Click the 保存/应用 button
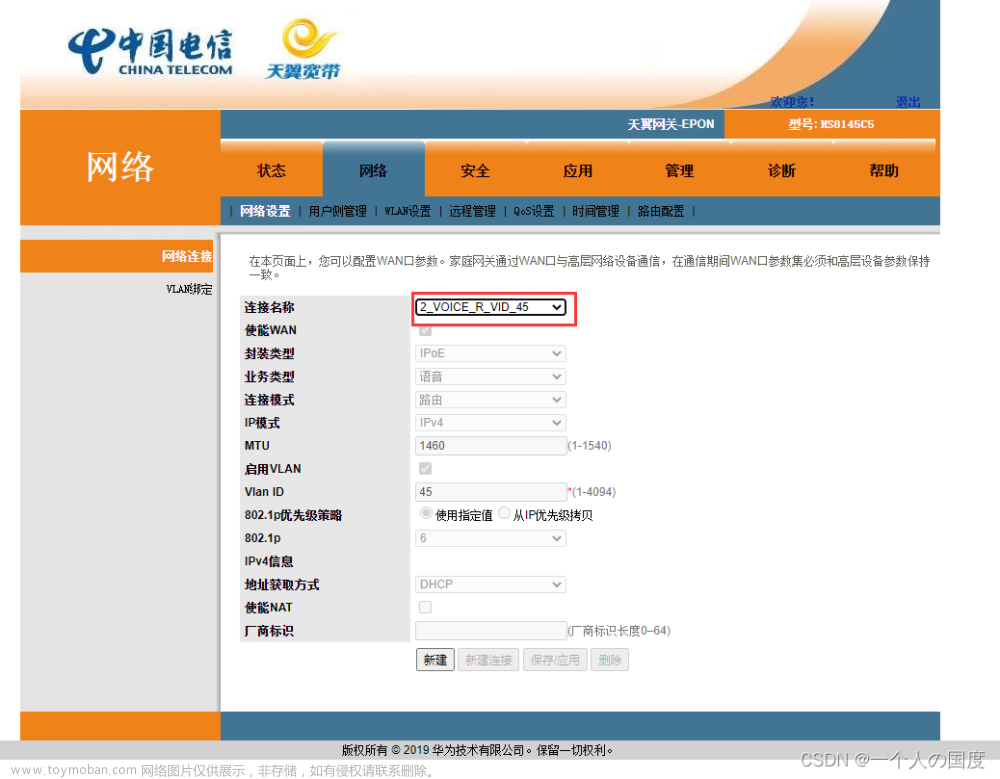 click(x=555, y=660)
